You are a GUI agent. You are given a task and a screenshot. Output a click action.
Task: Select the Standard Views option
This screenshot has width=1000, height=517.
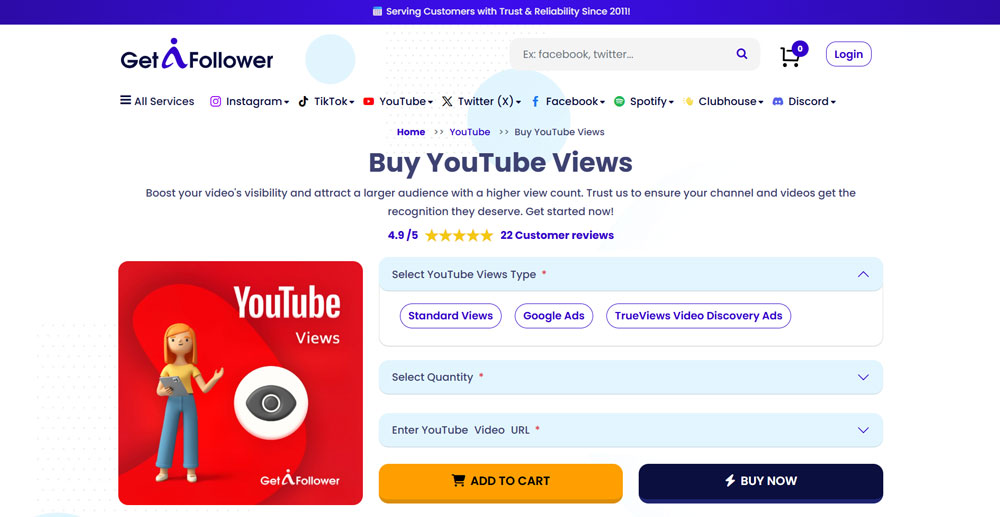(x=450, y=316)
